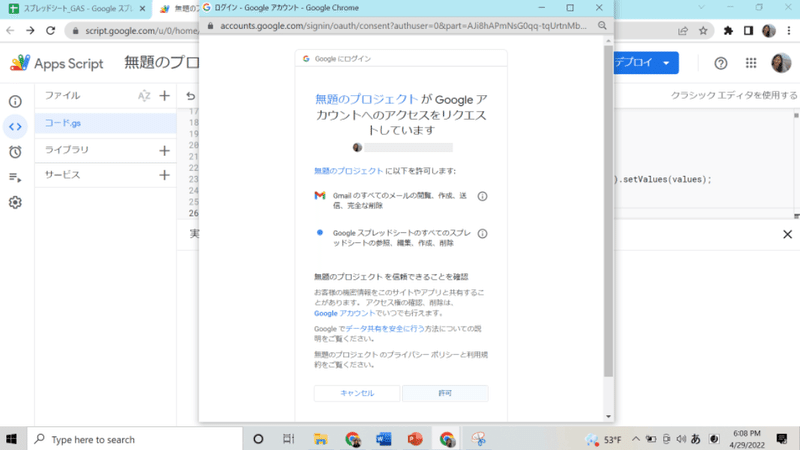The height and width of the screenshot is (450, 800).
Task: Open Chrome three-dot menu
Action: pos(789,31)
